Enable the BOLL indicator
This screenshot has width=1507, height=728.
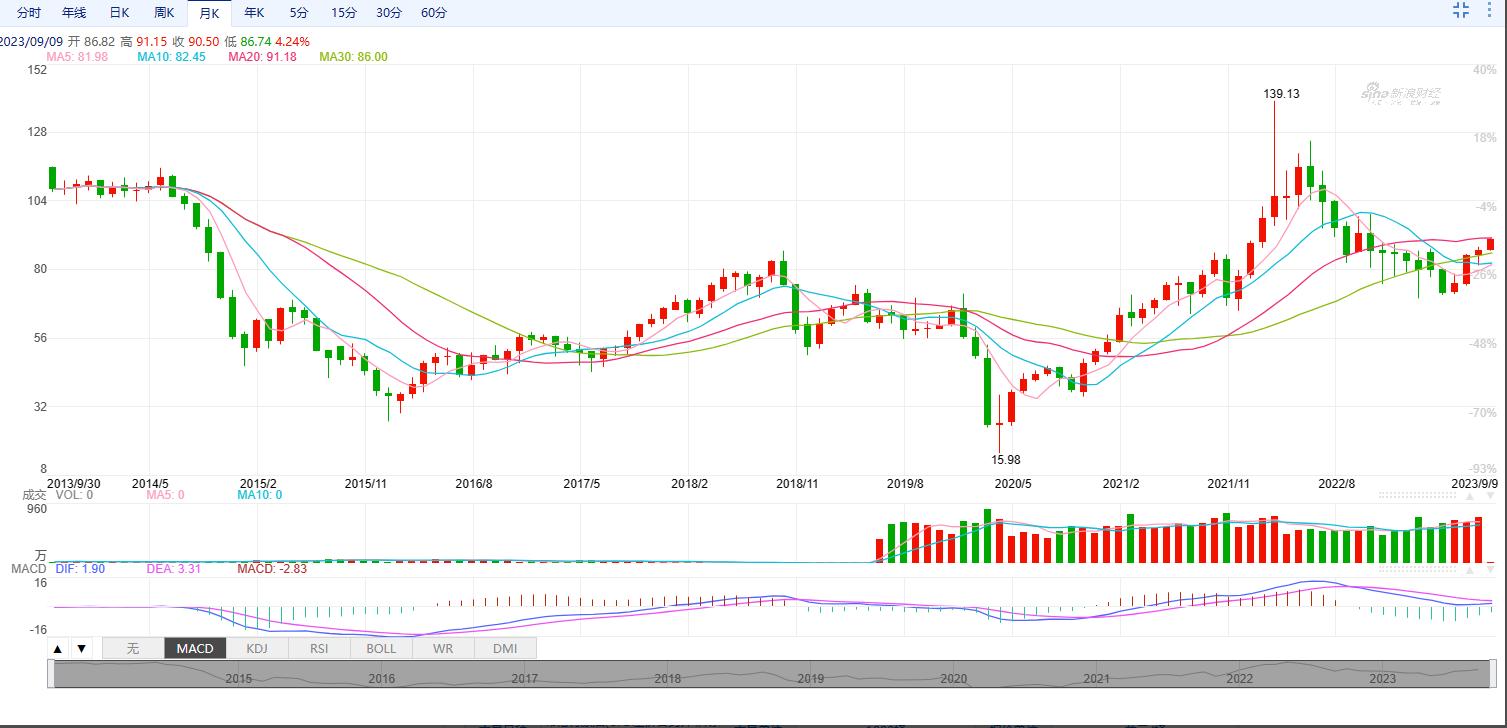click(x=381, y=648)
